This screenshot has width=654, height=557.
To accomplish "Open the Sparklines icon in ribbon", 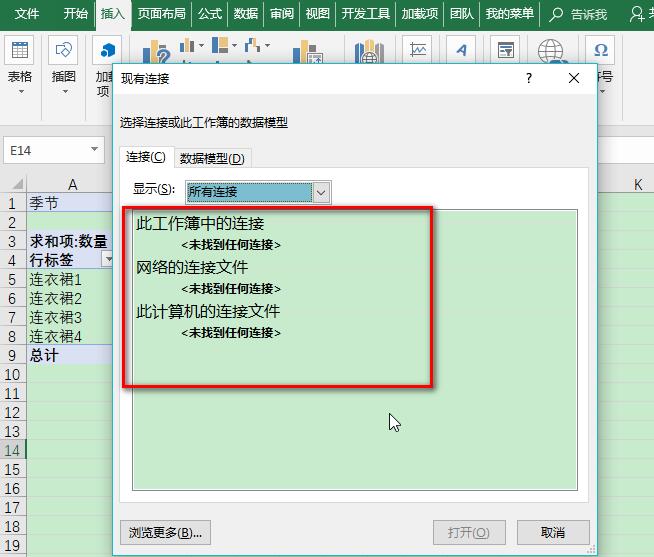I will [x=417, y=50].
